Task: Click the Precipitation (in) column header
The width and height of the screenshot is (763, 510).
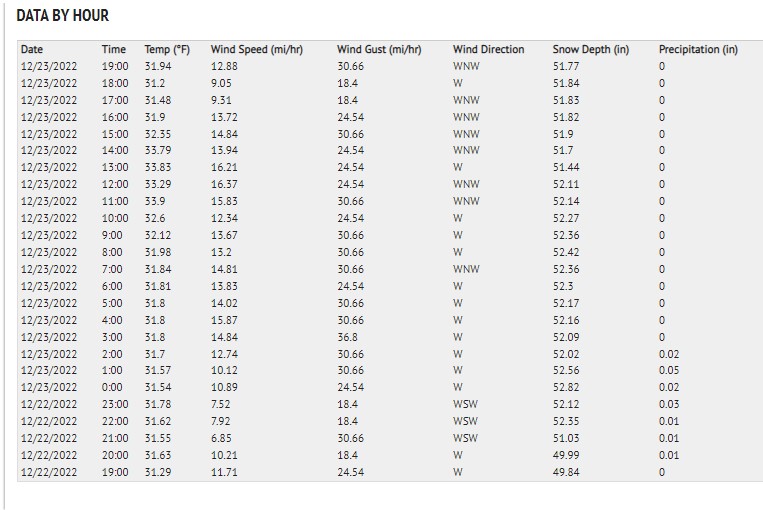Action: (x=698, y=50)
